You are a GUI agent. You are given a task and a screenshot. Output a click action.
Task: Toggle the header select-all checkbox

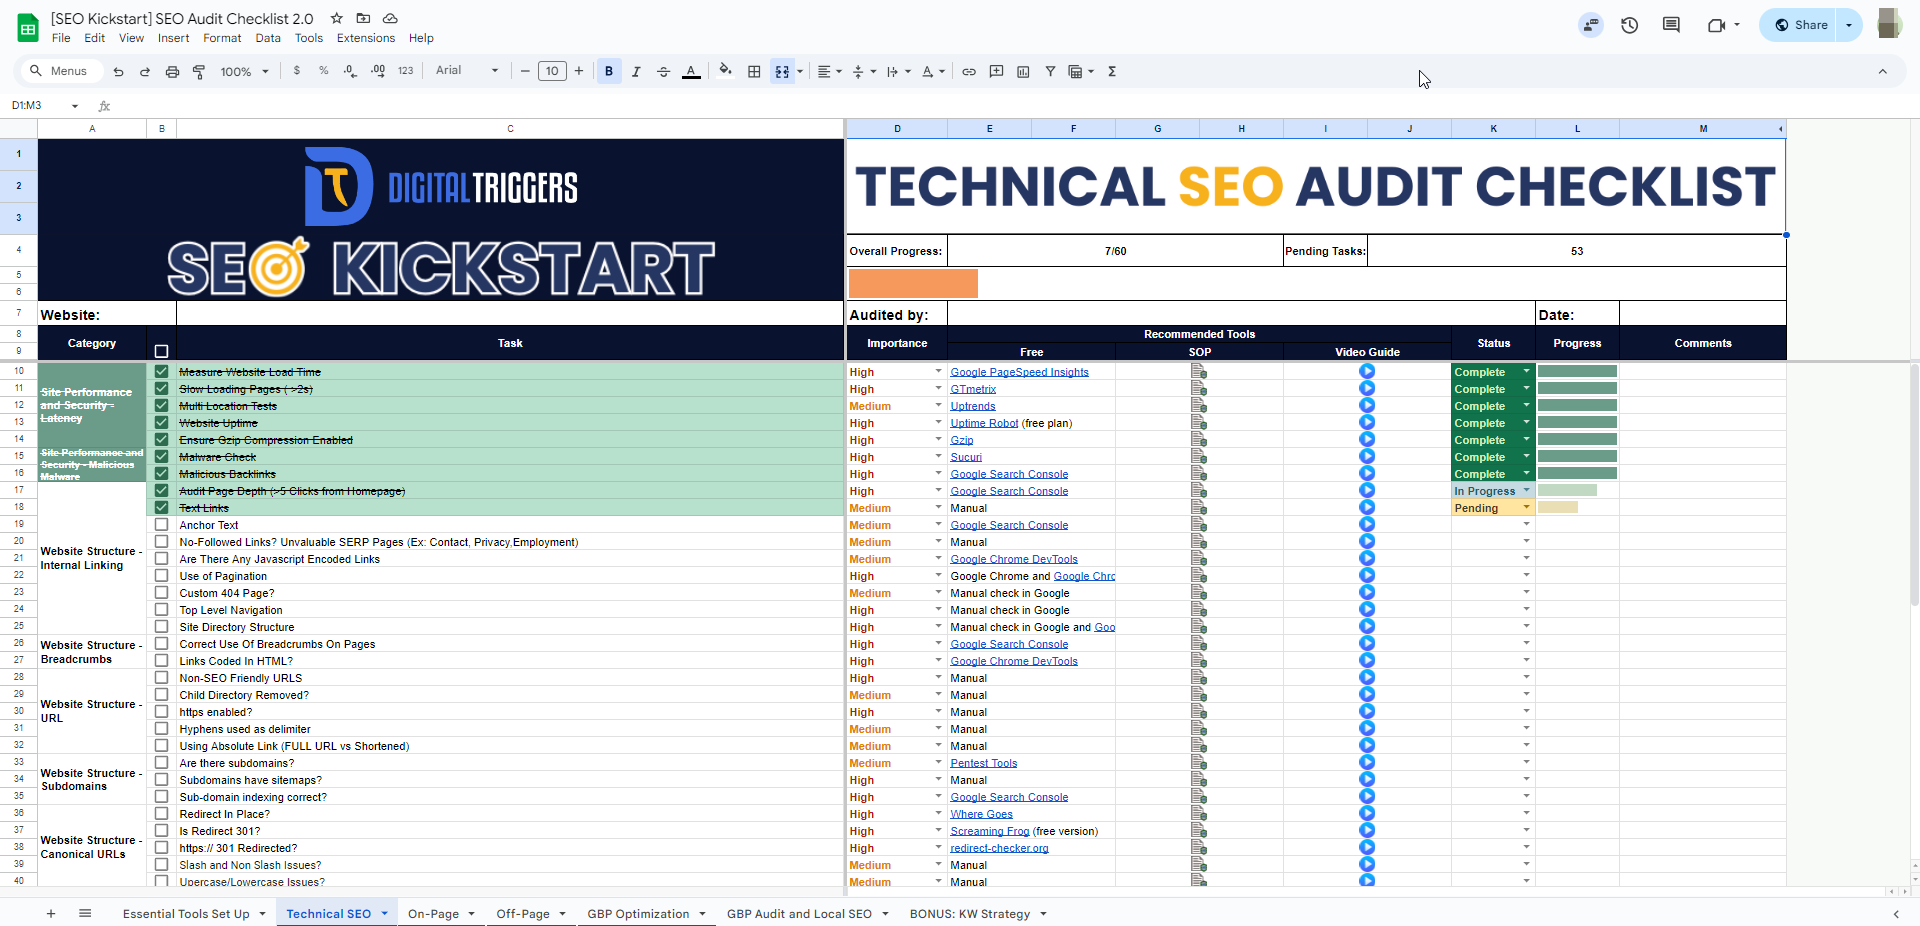[161, 351]
